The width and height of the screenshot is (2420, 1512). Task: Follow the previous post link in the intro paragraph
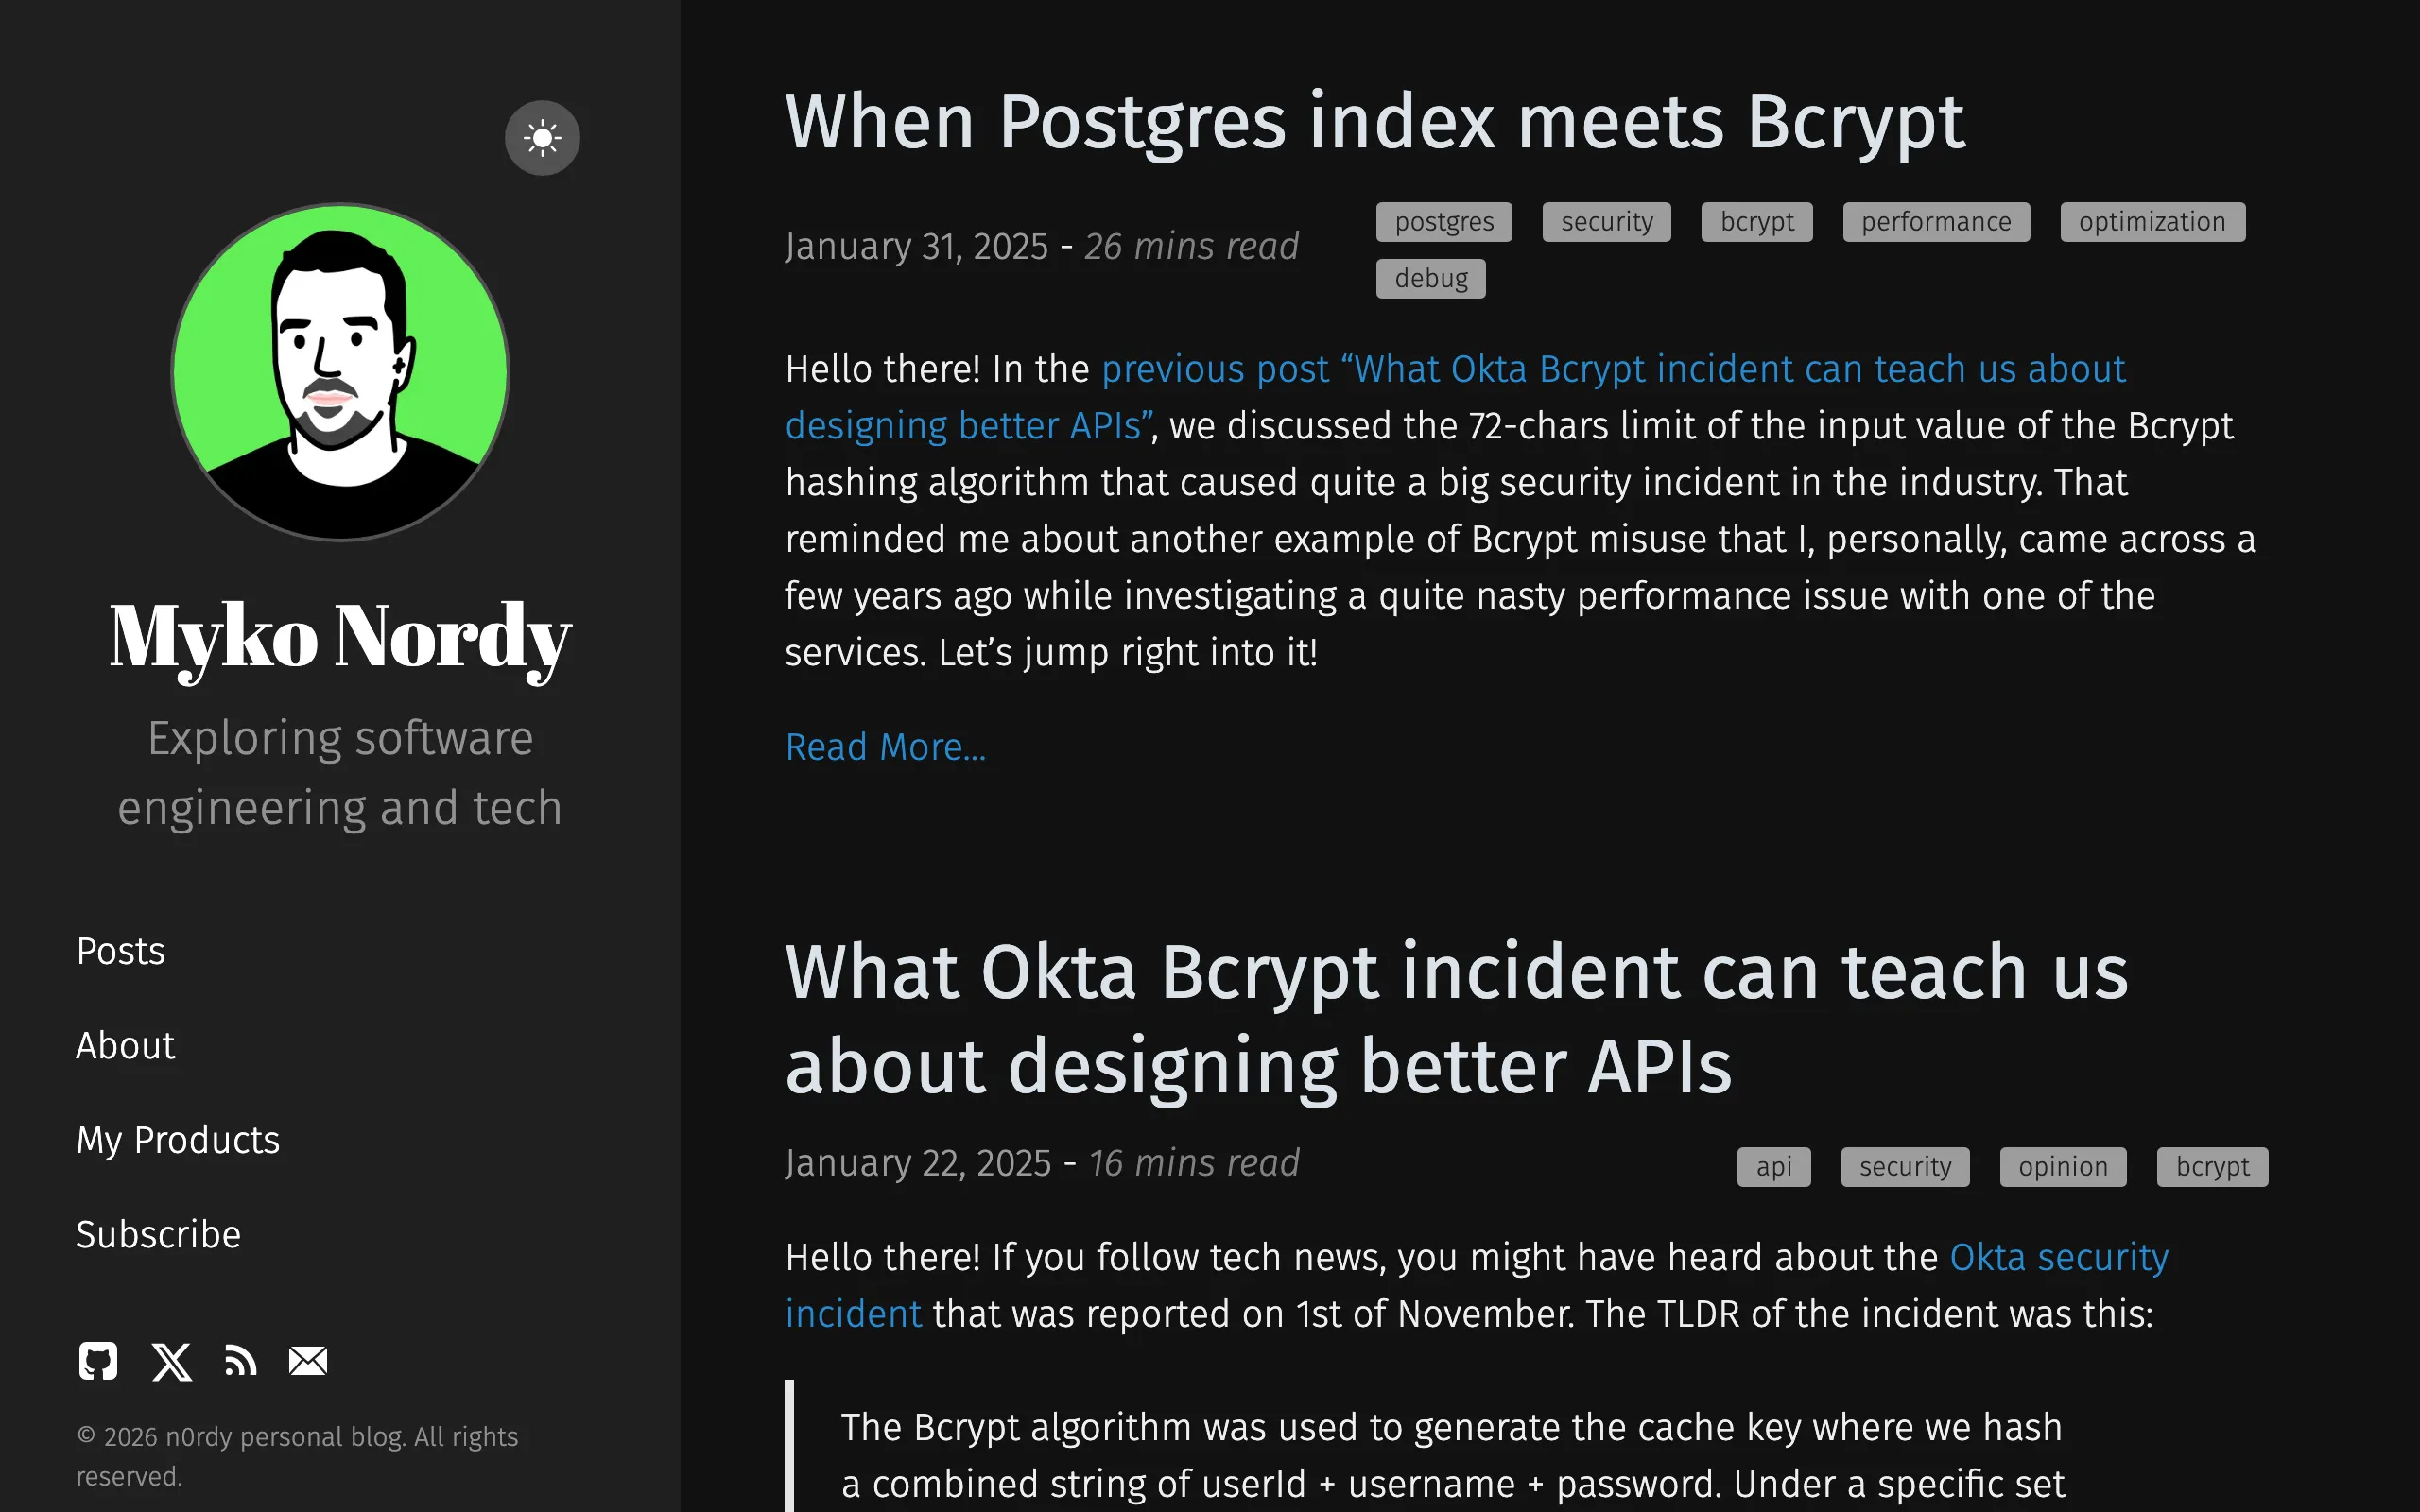click(x=1456, y=397)
